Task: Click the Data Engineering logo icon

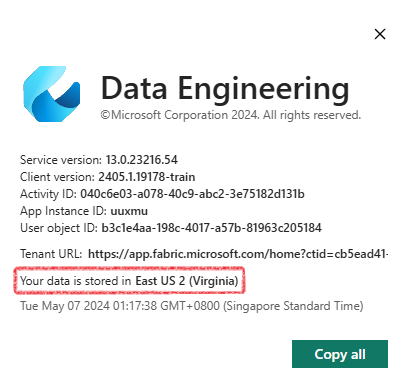Action: tap(52, 94)
